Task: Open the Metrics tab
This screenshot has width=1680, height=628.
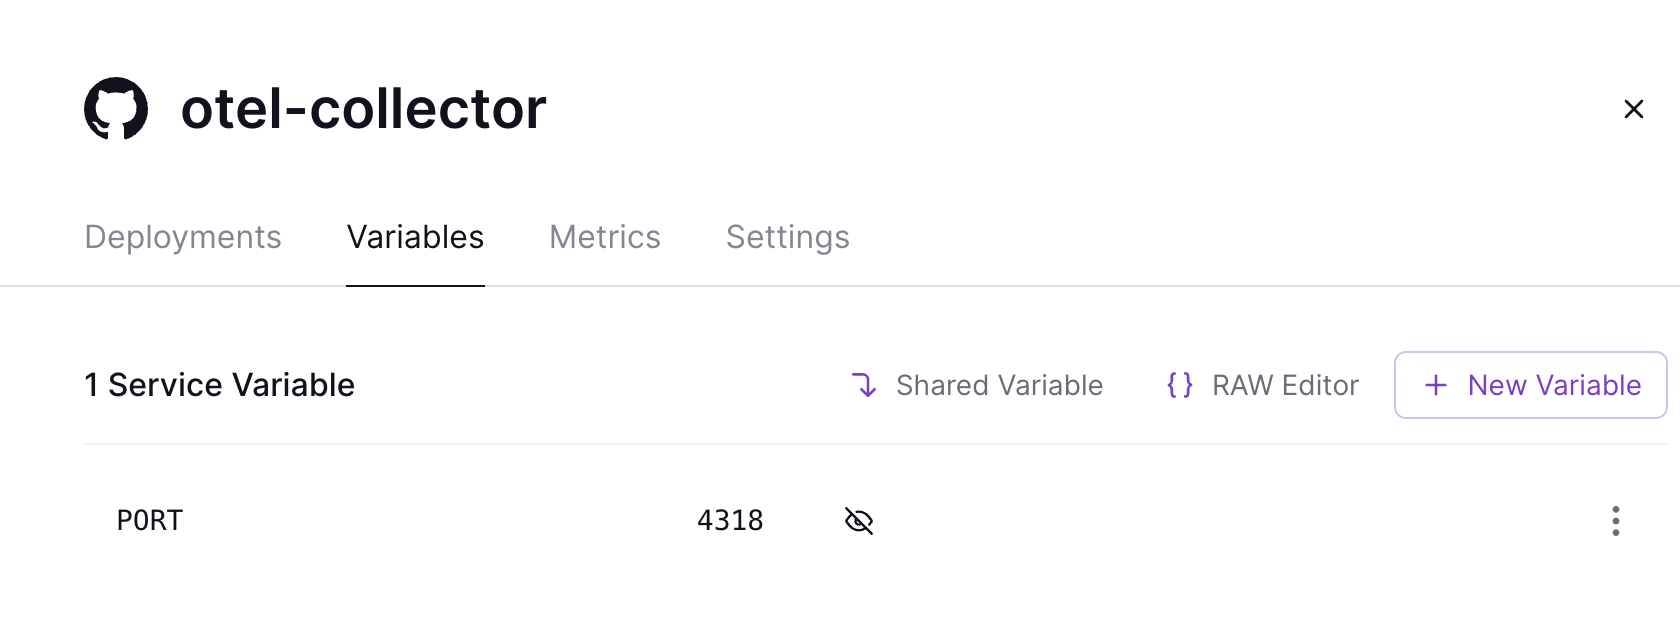Action: [605, 237]
